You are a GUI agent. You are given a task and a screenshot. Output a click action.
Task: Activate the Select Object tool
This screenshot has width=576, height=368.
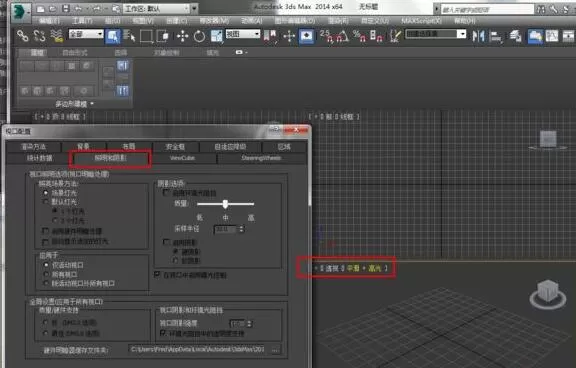pyautogui.click(x=113, y=36)
